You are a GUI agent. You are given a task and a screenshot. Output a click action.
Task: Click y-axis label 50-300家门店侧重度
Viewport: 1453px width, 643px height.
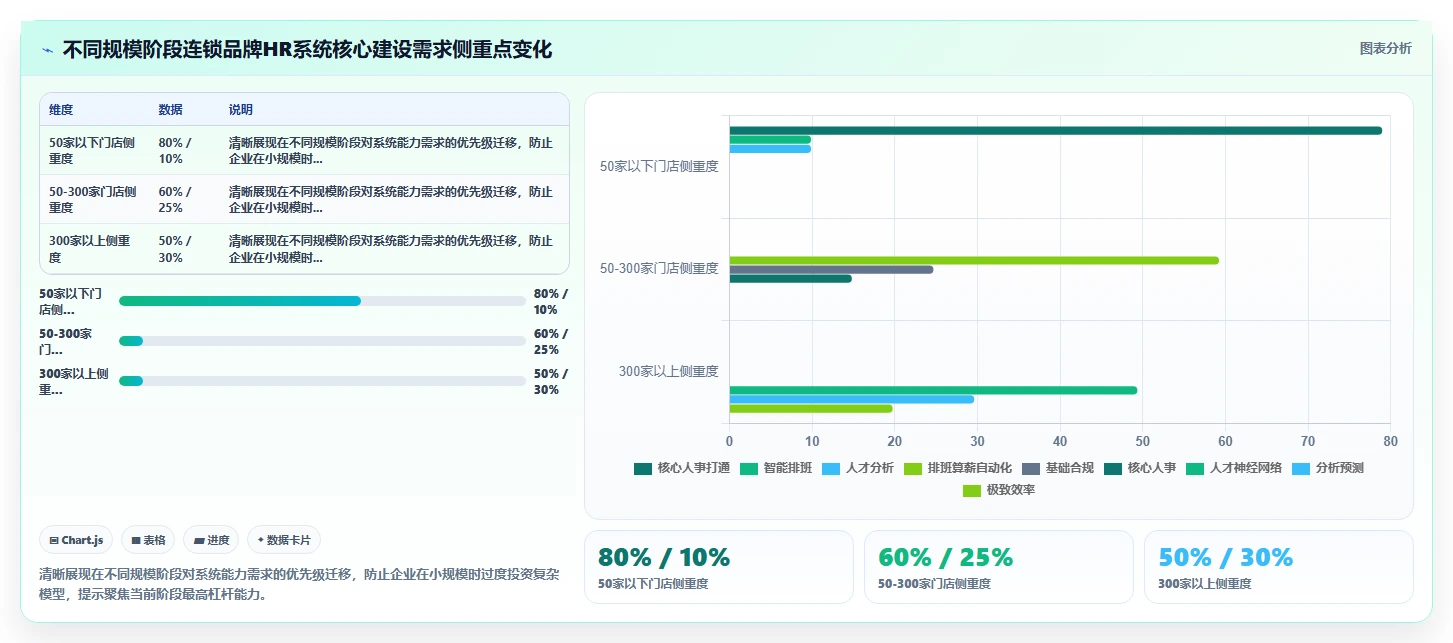(x=659, y=269)
